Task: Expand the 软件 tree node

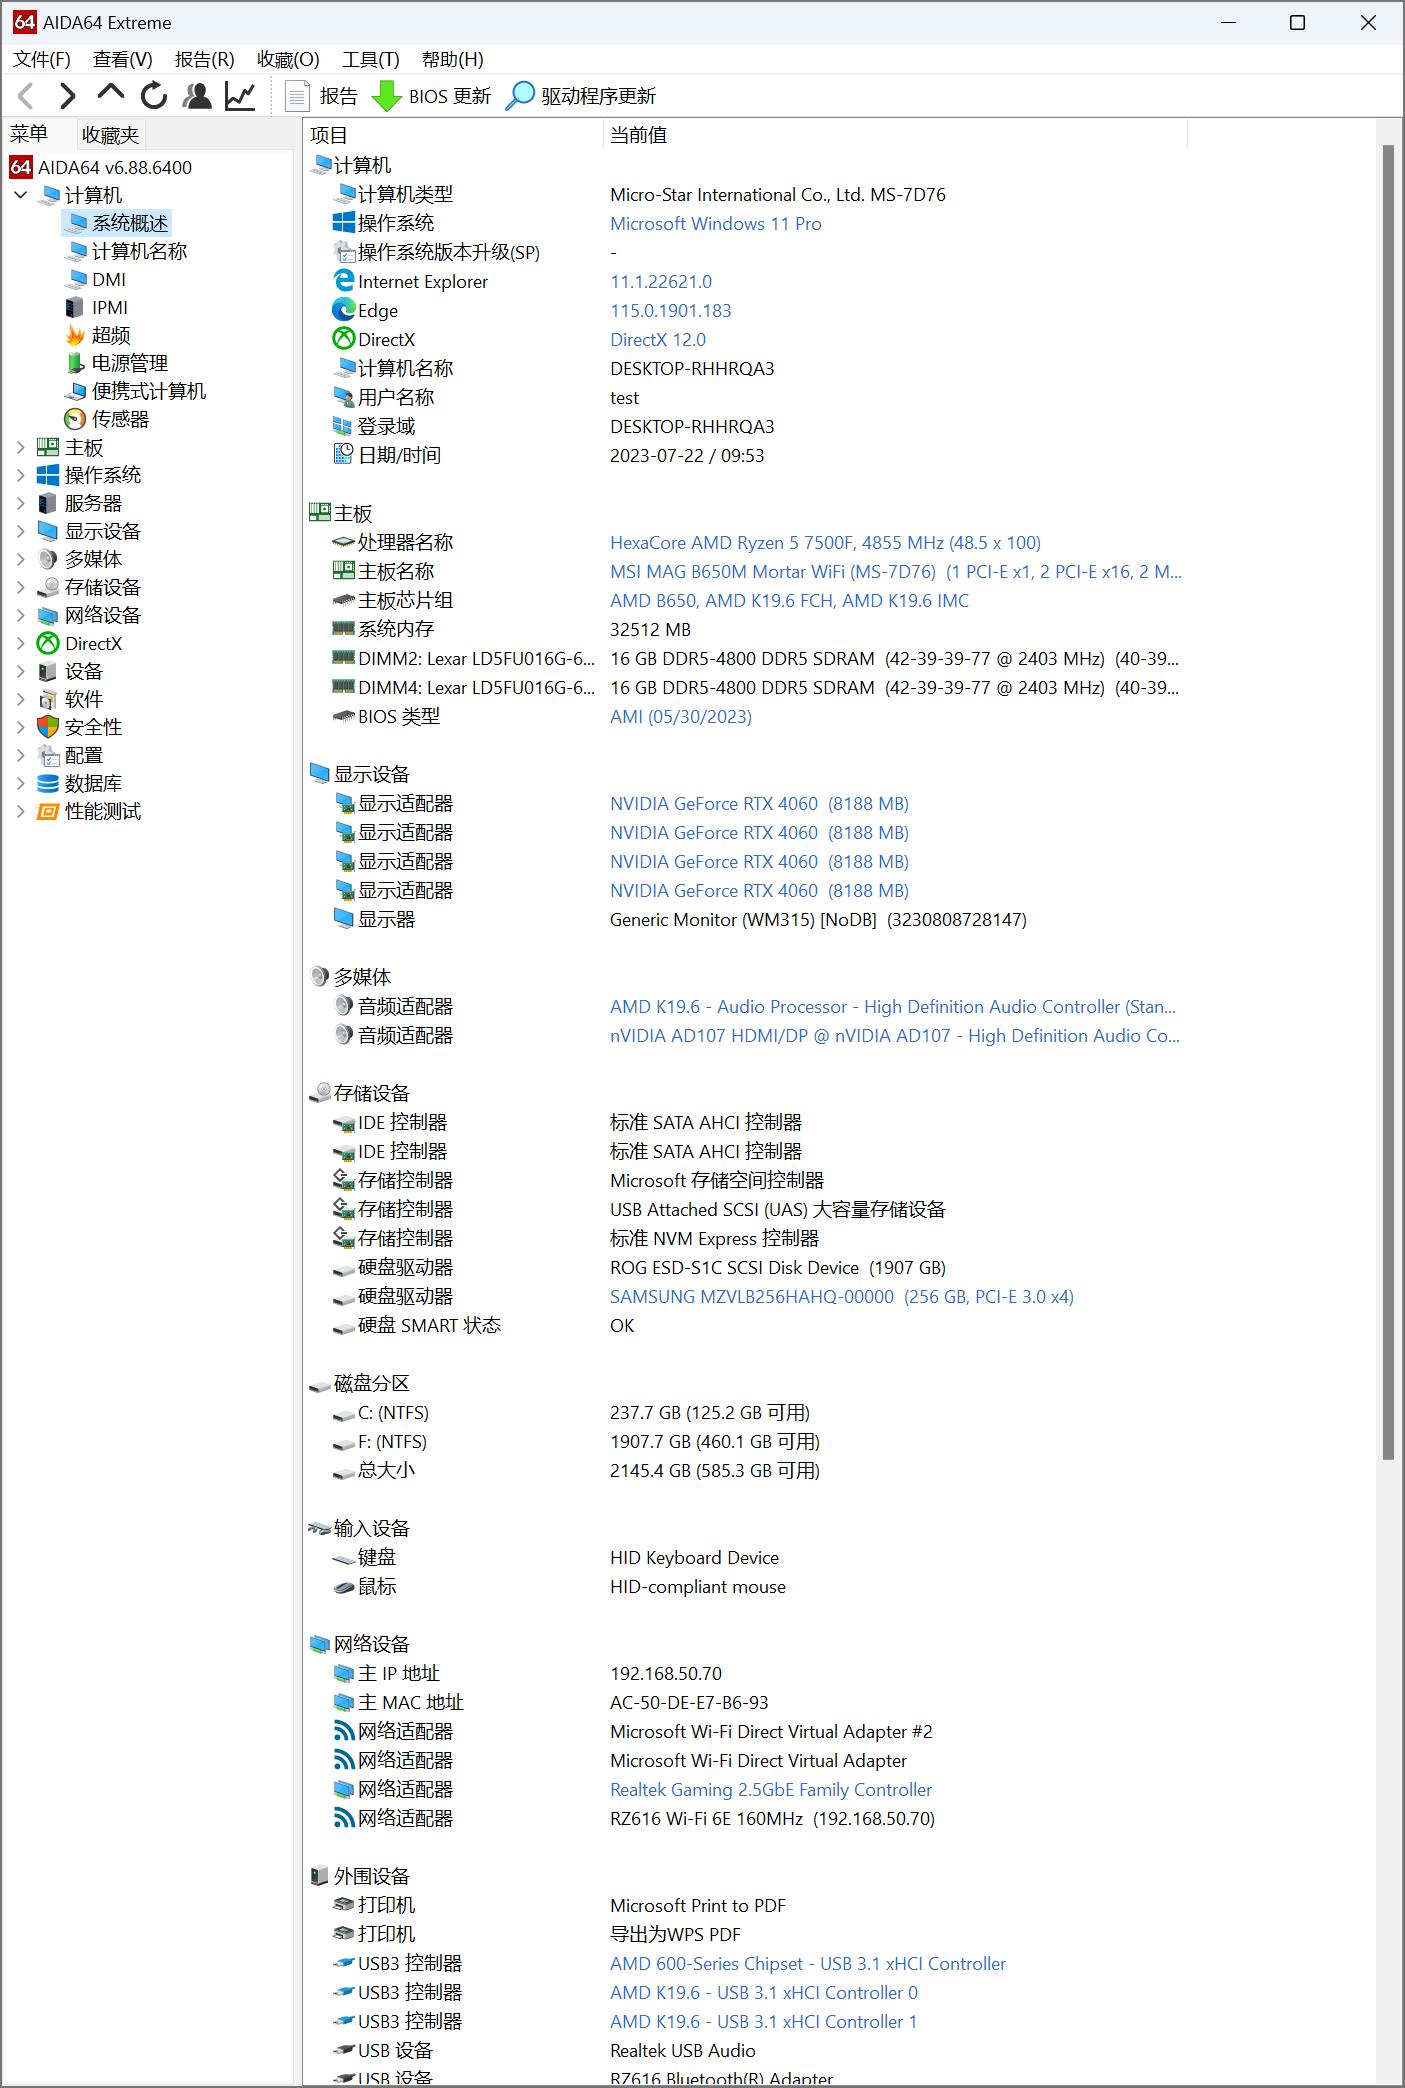Action: (x=20, y=699)
